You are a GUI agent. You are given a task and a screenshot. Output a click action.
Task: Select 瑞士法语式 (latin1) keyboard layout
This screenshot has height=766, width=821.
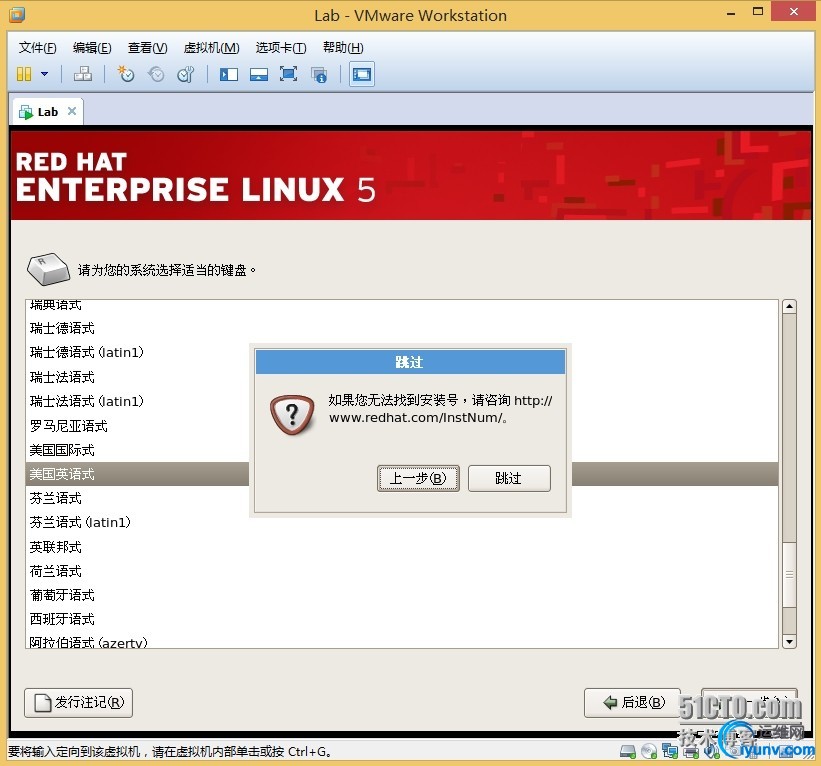pos(402,401)
